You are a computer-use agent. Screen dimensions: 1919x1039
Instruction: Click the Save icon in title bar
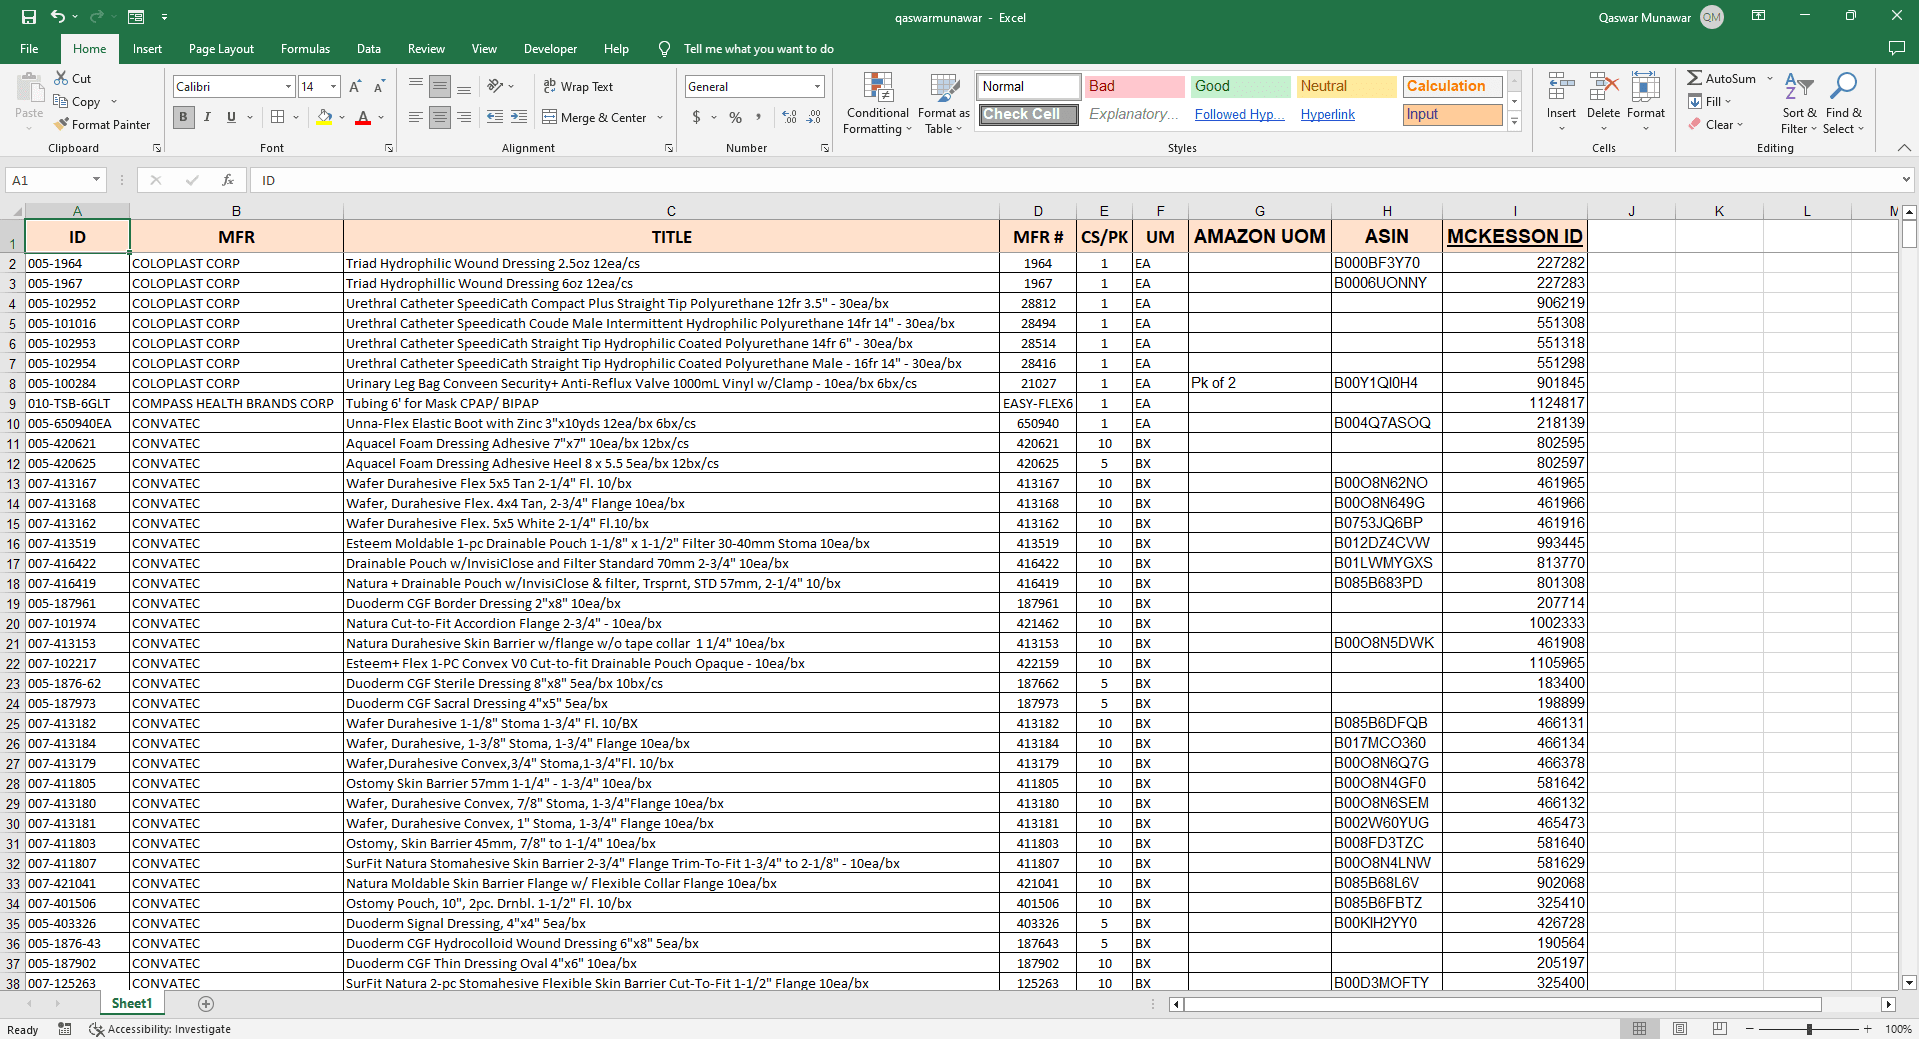pyautogui.click(x=28, y=17)
